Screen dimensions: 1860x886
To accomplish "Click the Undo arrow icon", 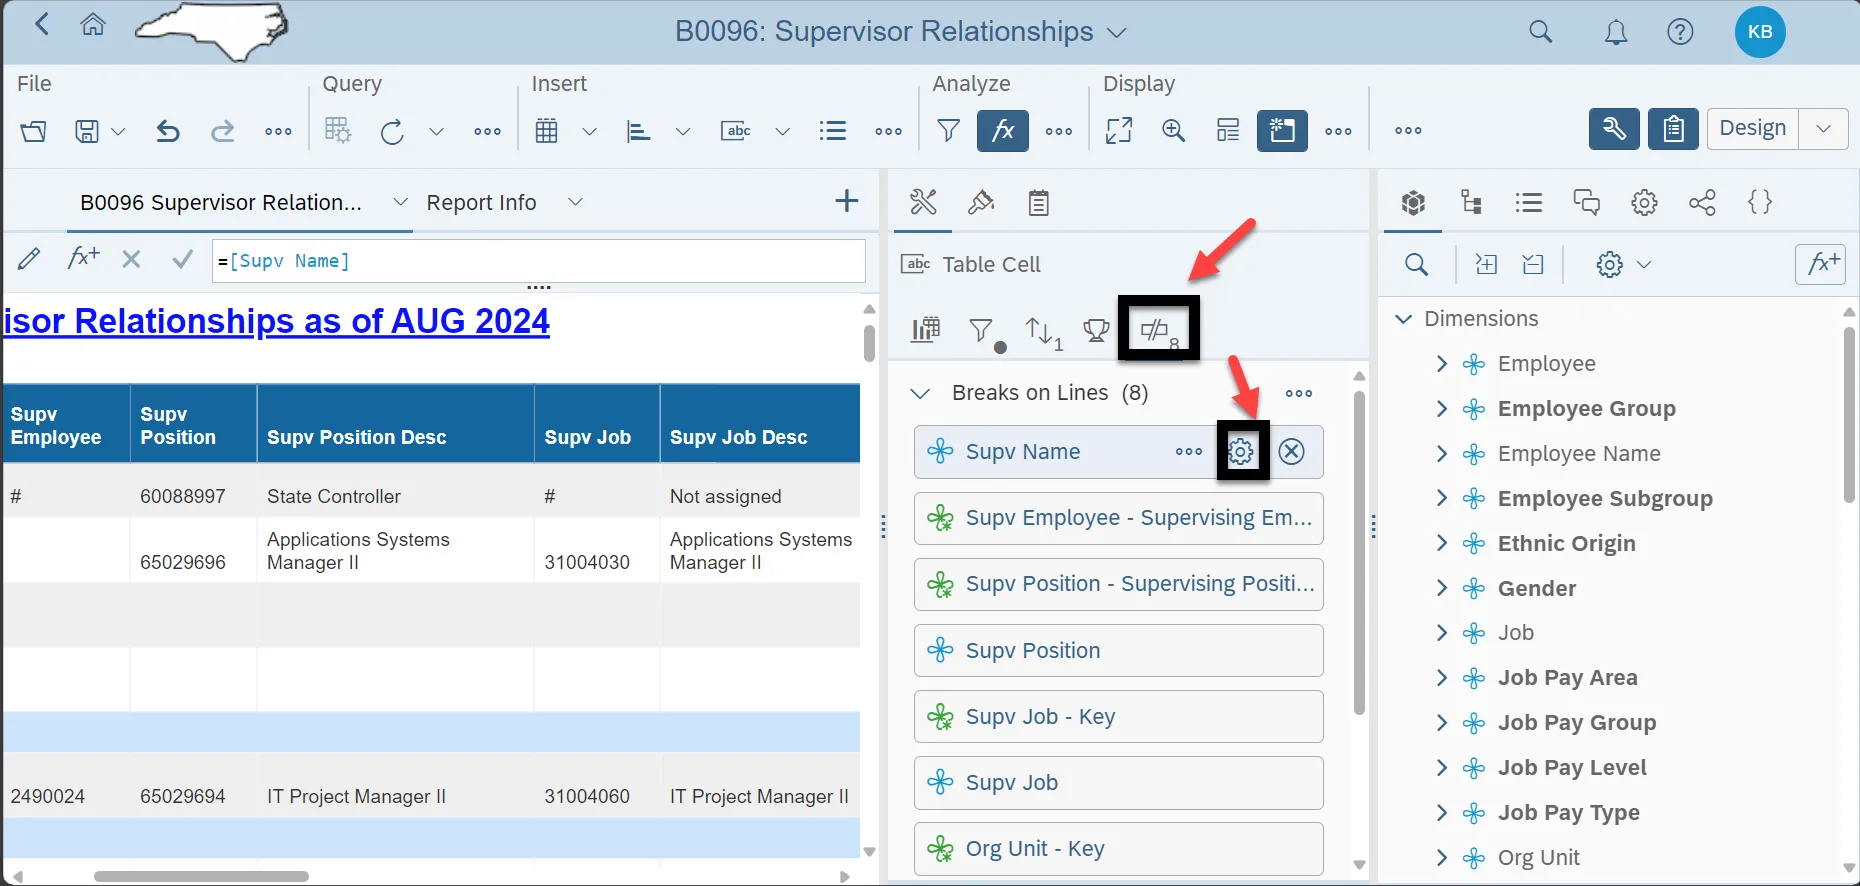I will [x=168, y=131].
